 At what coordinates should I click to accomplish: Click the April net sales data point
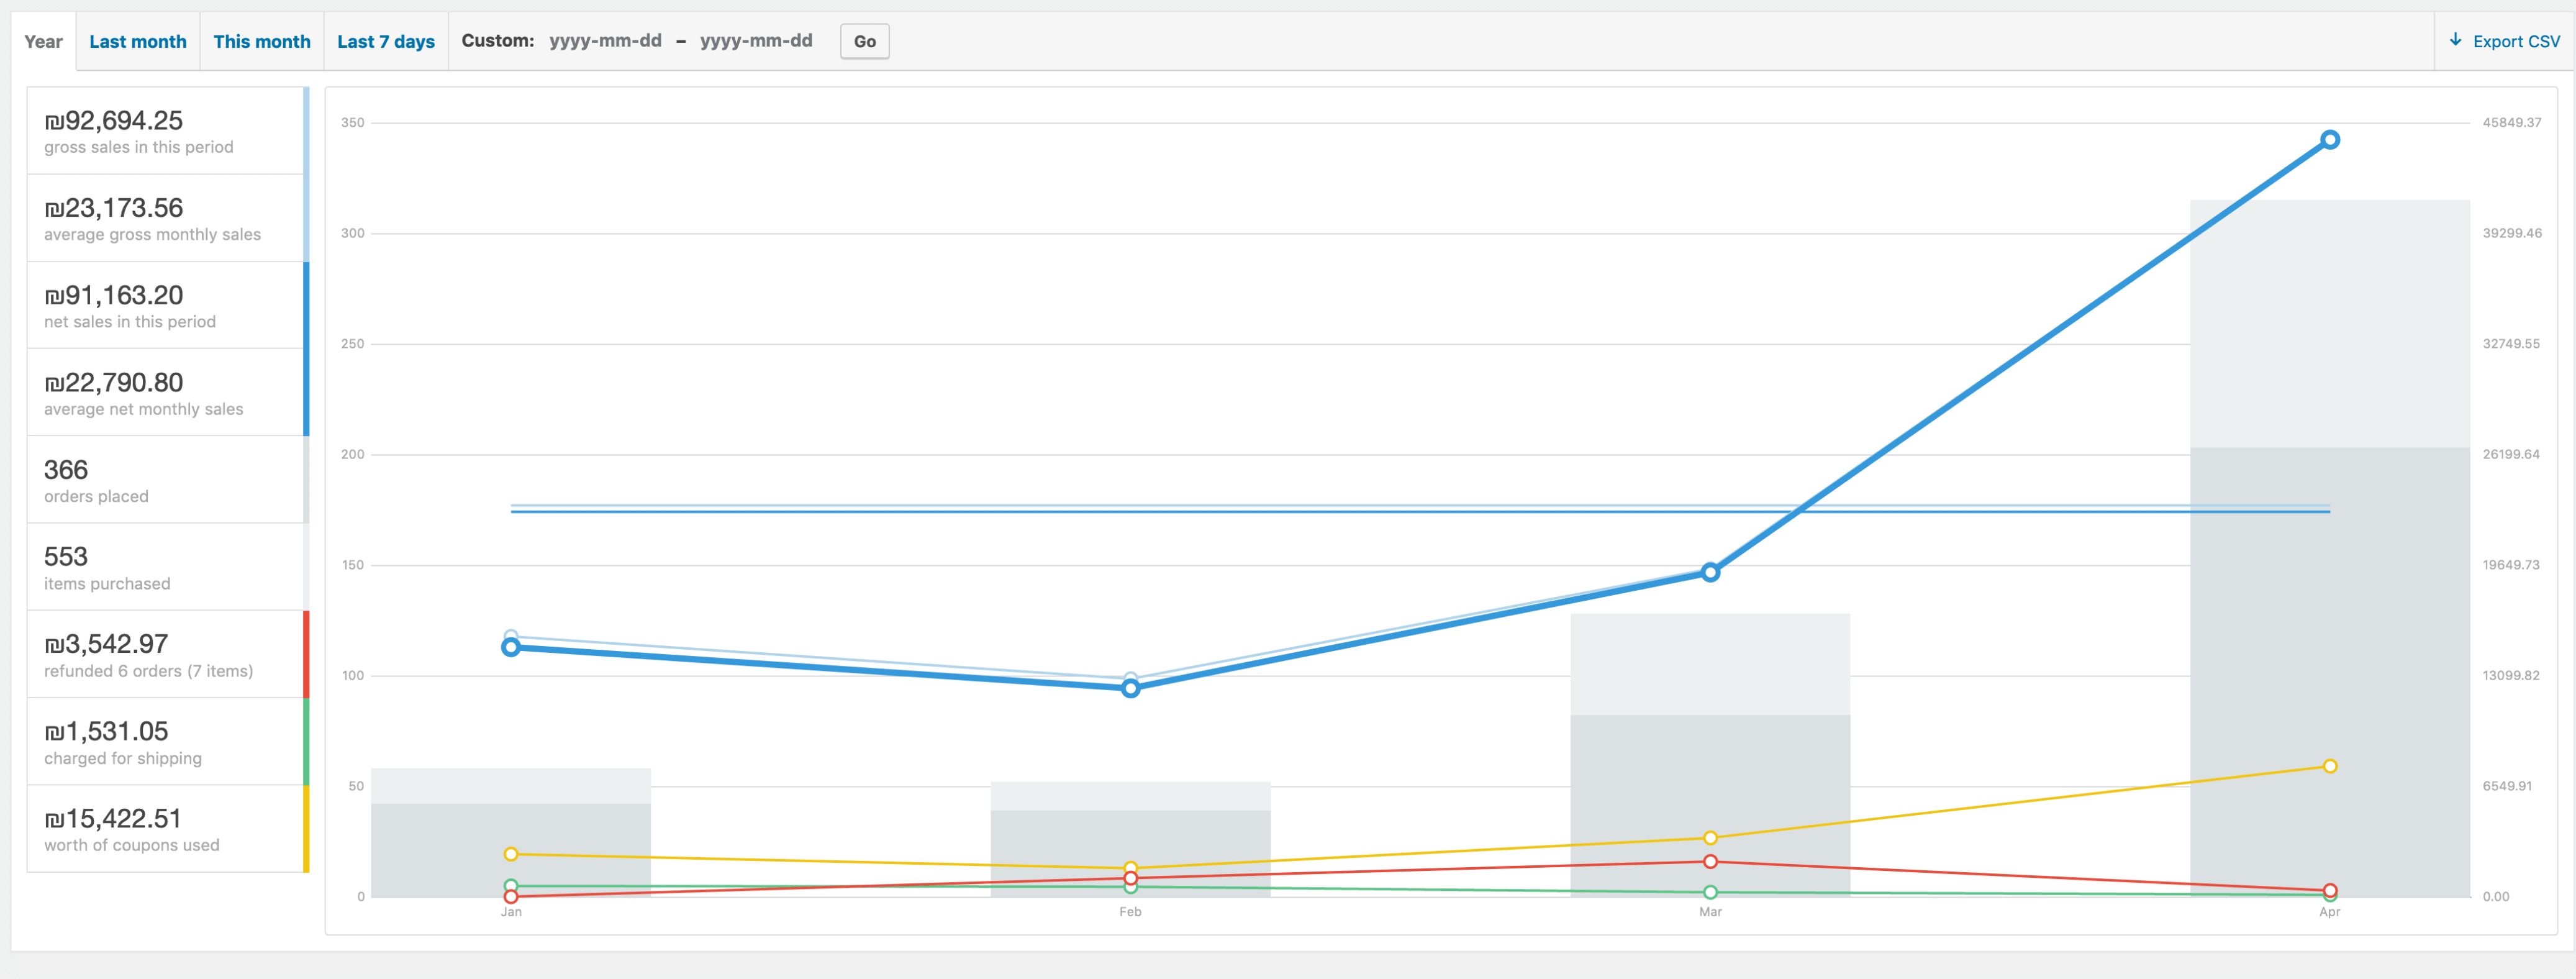tap(2329, 140)
